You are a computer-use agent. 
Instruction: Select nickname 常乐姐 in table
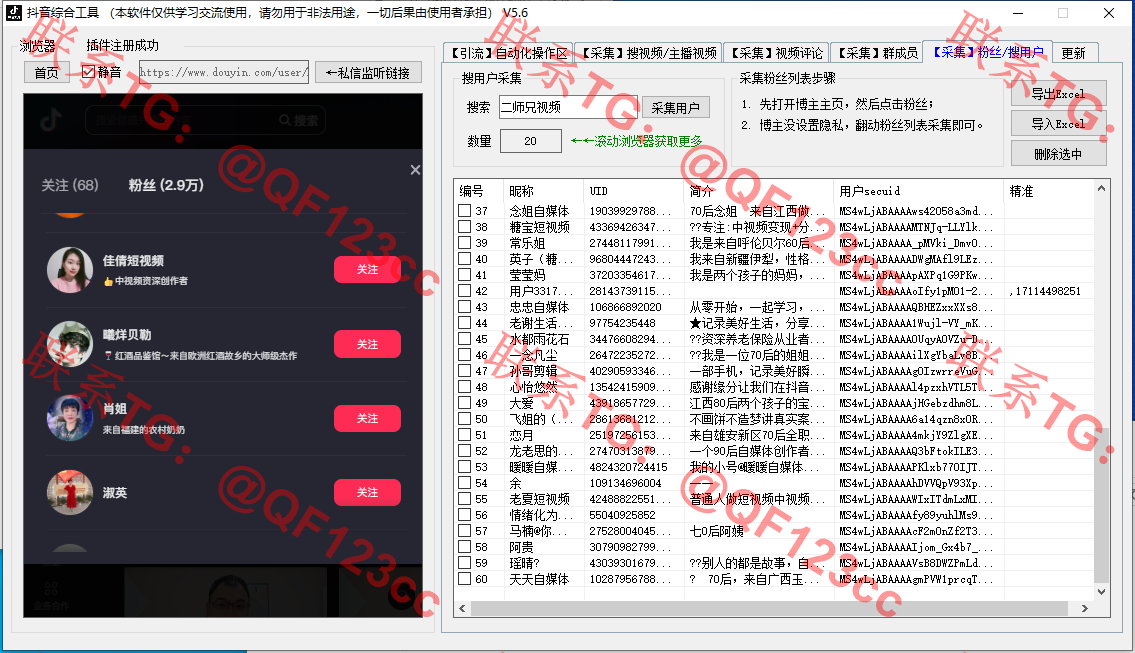coord(527,243)
